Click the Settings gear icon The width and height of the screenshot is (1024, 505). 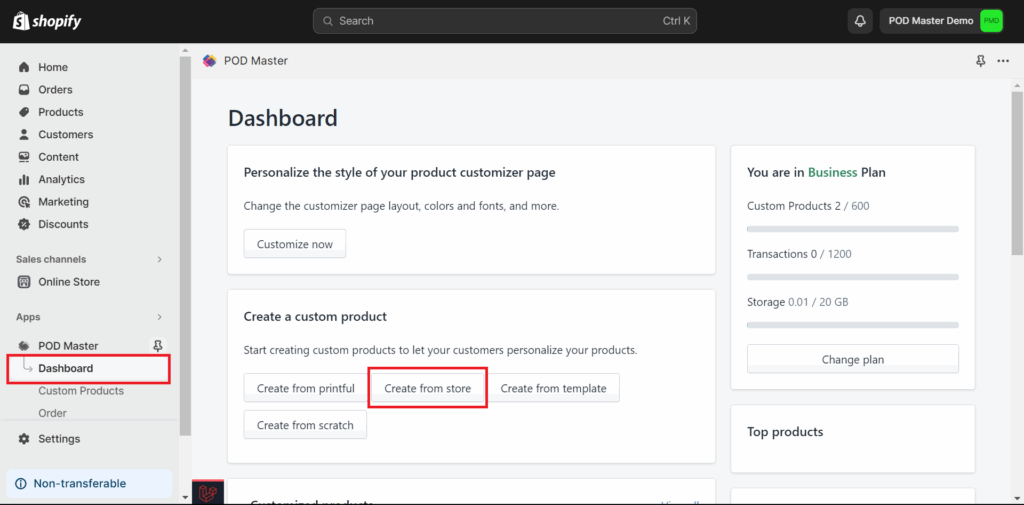pyautogui.click(x=24, y=438)
